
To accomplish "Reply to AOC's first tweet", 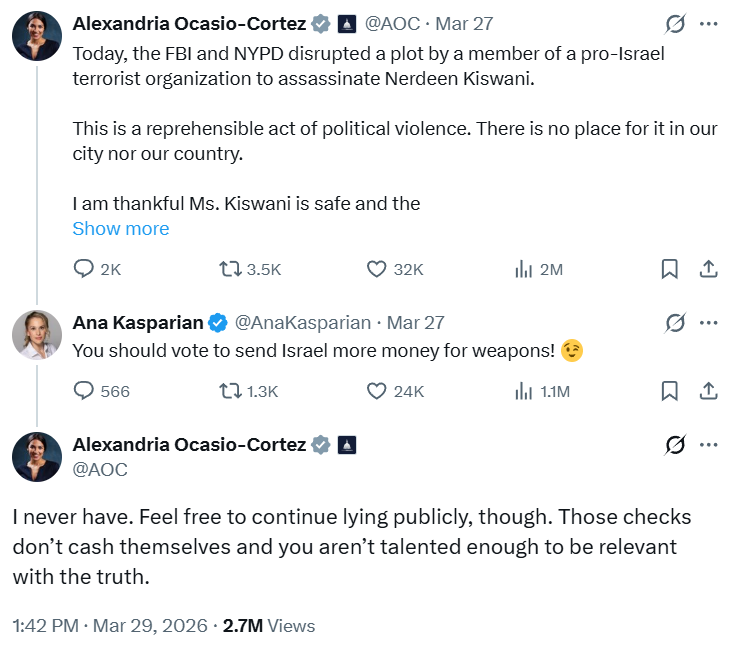I will pos(84,269).
